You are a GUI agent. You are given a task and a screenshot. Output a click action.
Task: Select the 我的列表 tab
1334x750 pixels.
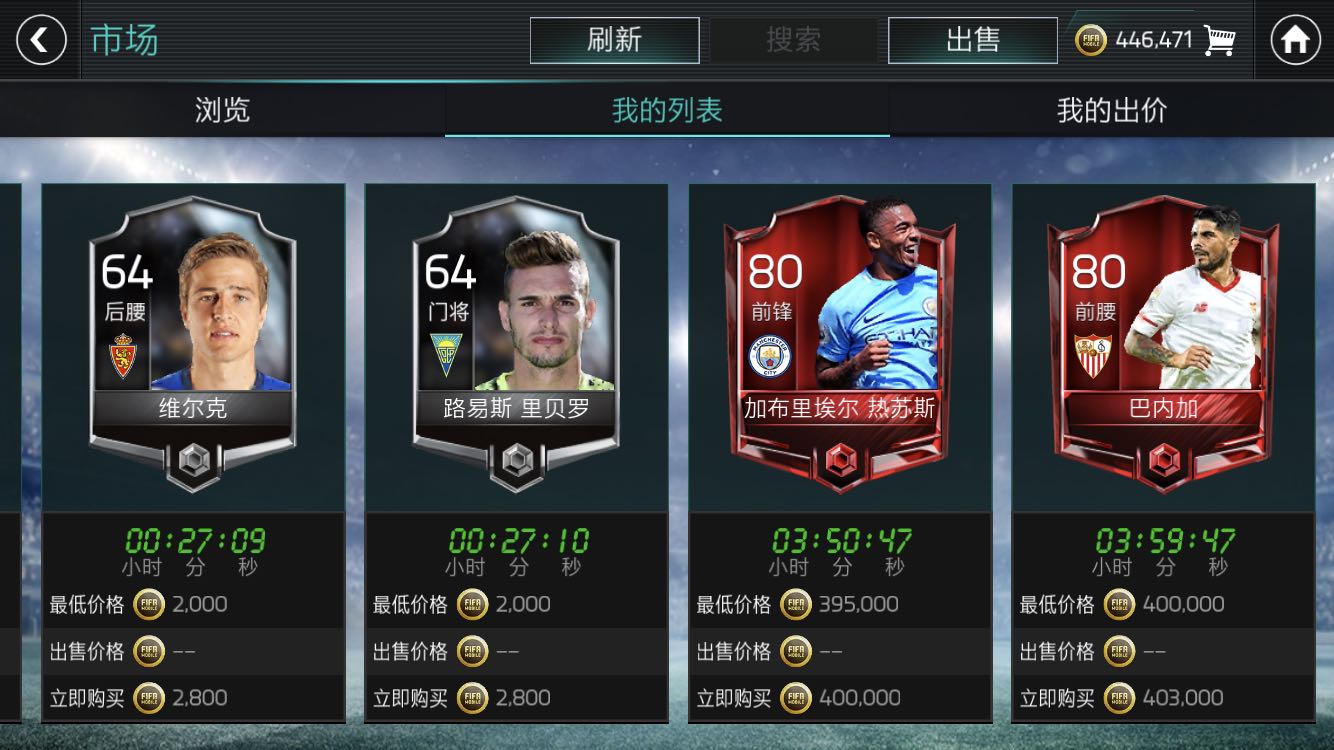pos(667,110)
